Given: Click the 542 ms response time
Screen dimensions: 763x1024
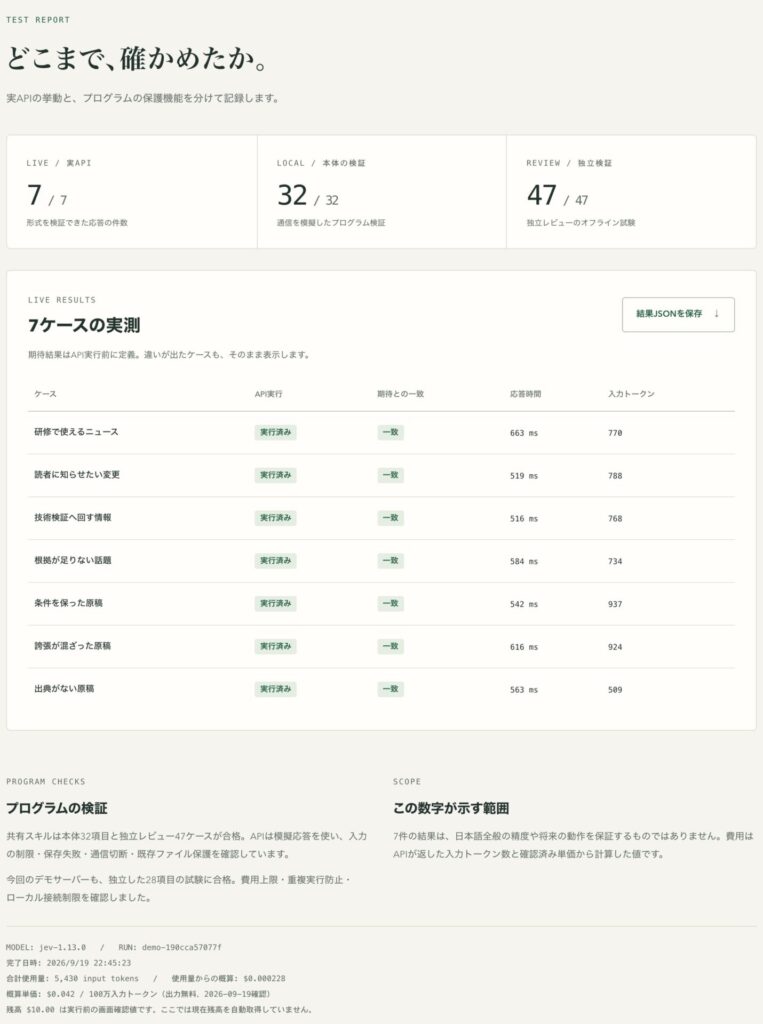Looking at the screenshot, I should (x=524, y=604).
